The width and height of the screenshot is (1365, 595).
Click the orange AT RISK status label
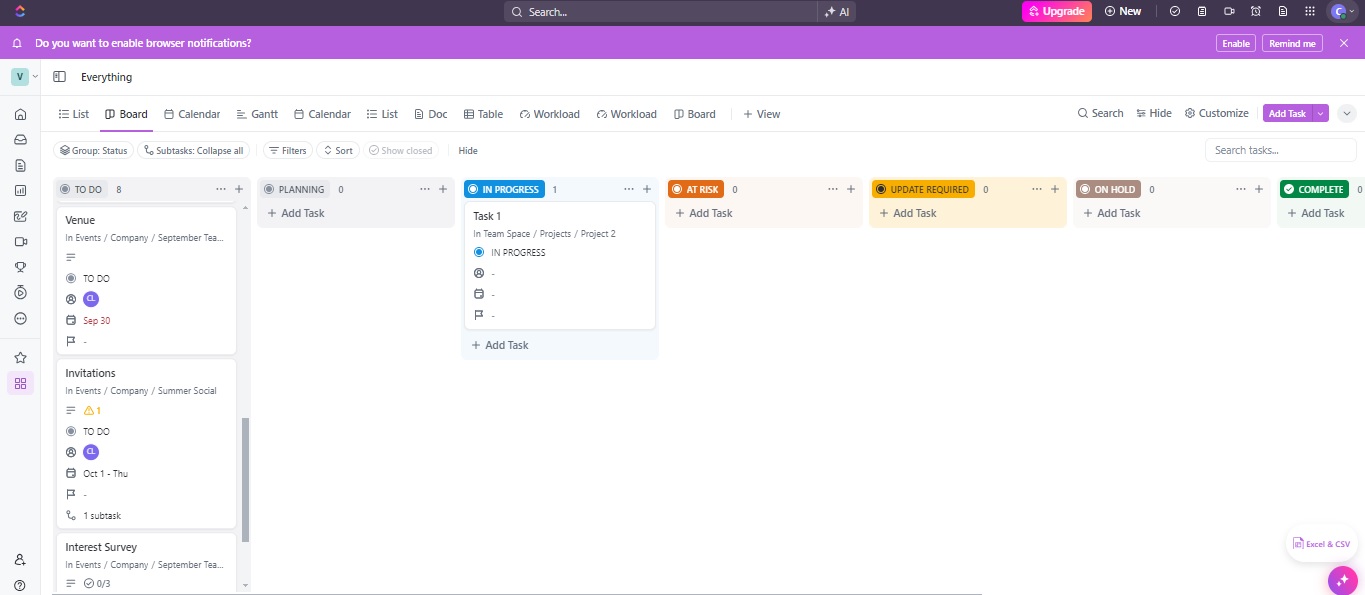(695, 189)
